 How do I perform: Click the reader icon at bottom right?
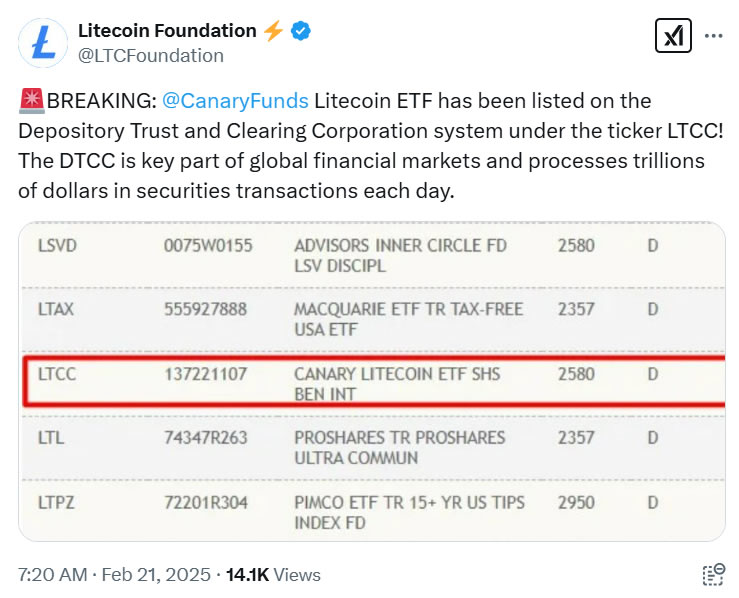713,574
